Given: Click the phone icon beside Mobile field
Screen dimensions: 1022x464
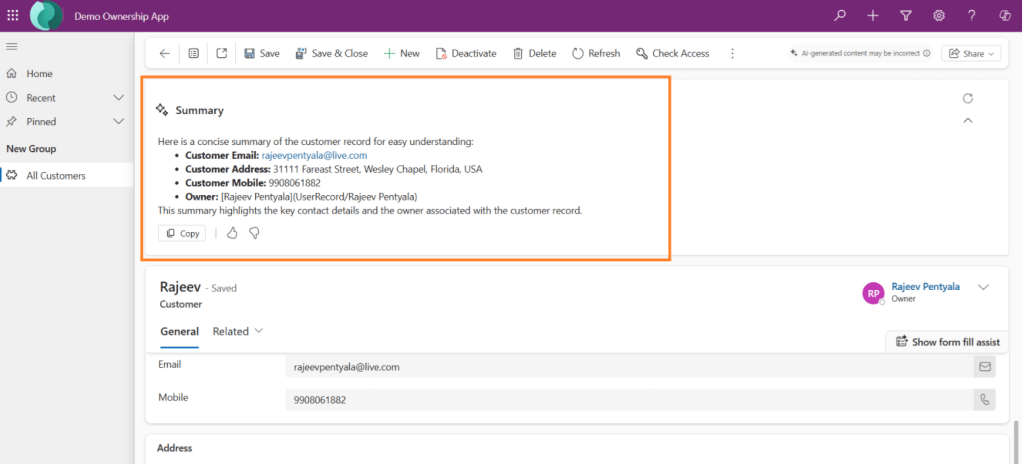Looking at the screenshot, I should point(985,400).
